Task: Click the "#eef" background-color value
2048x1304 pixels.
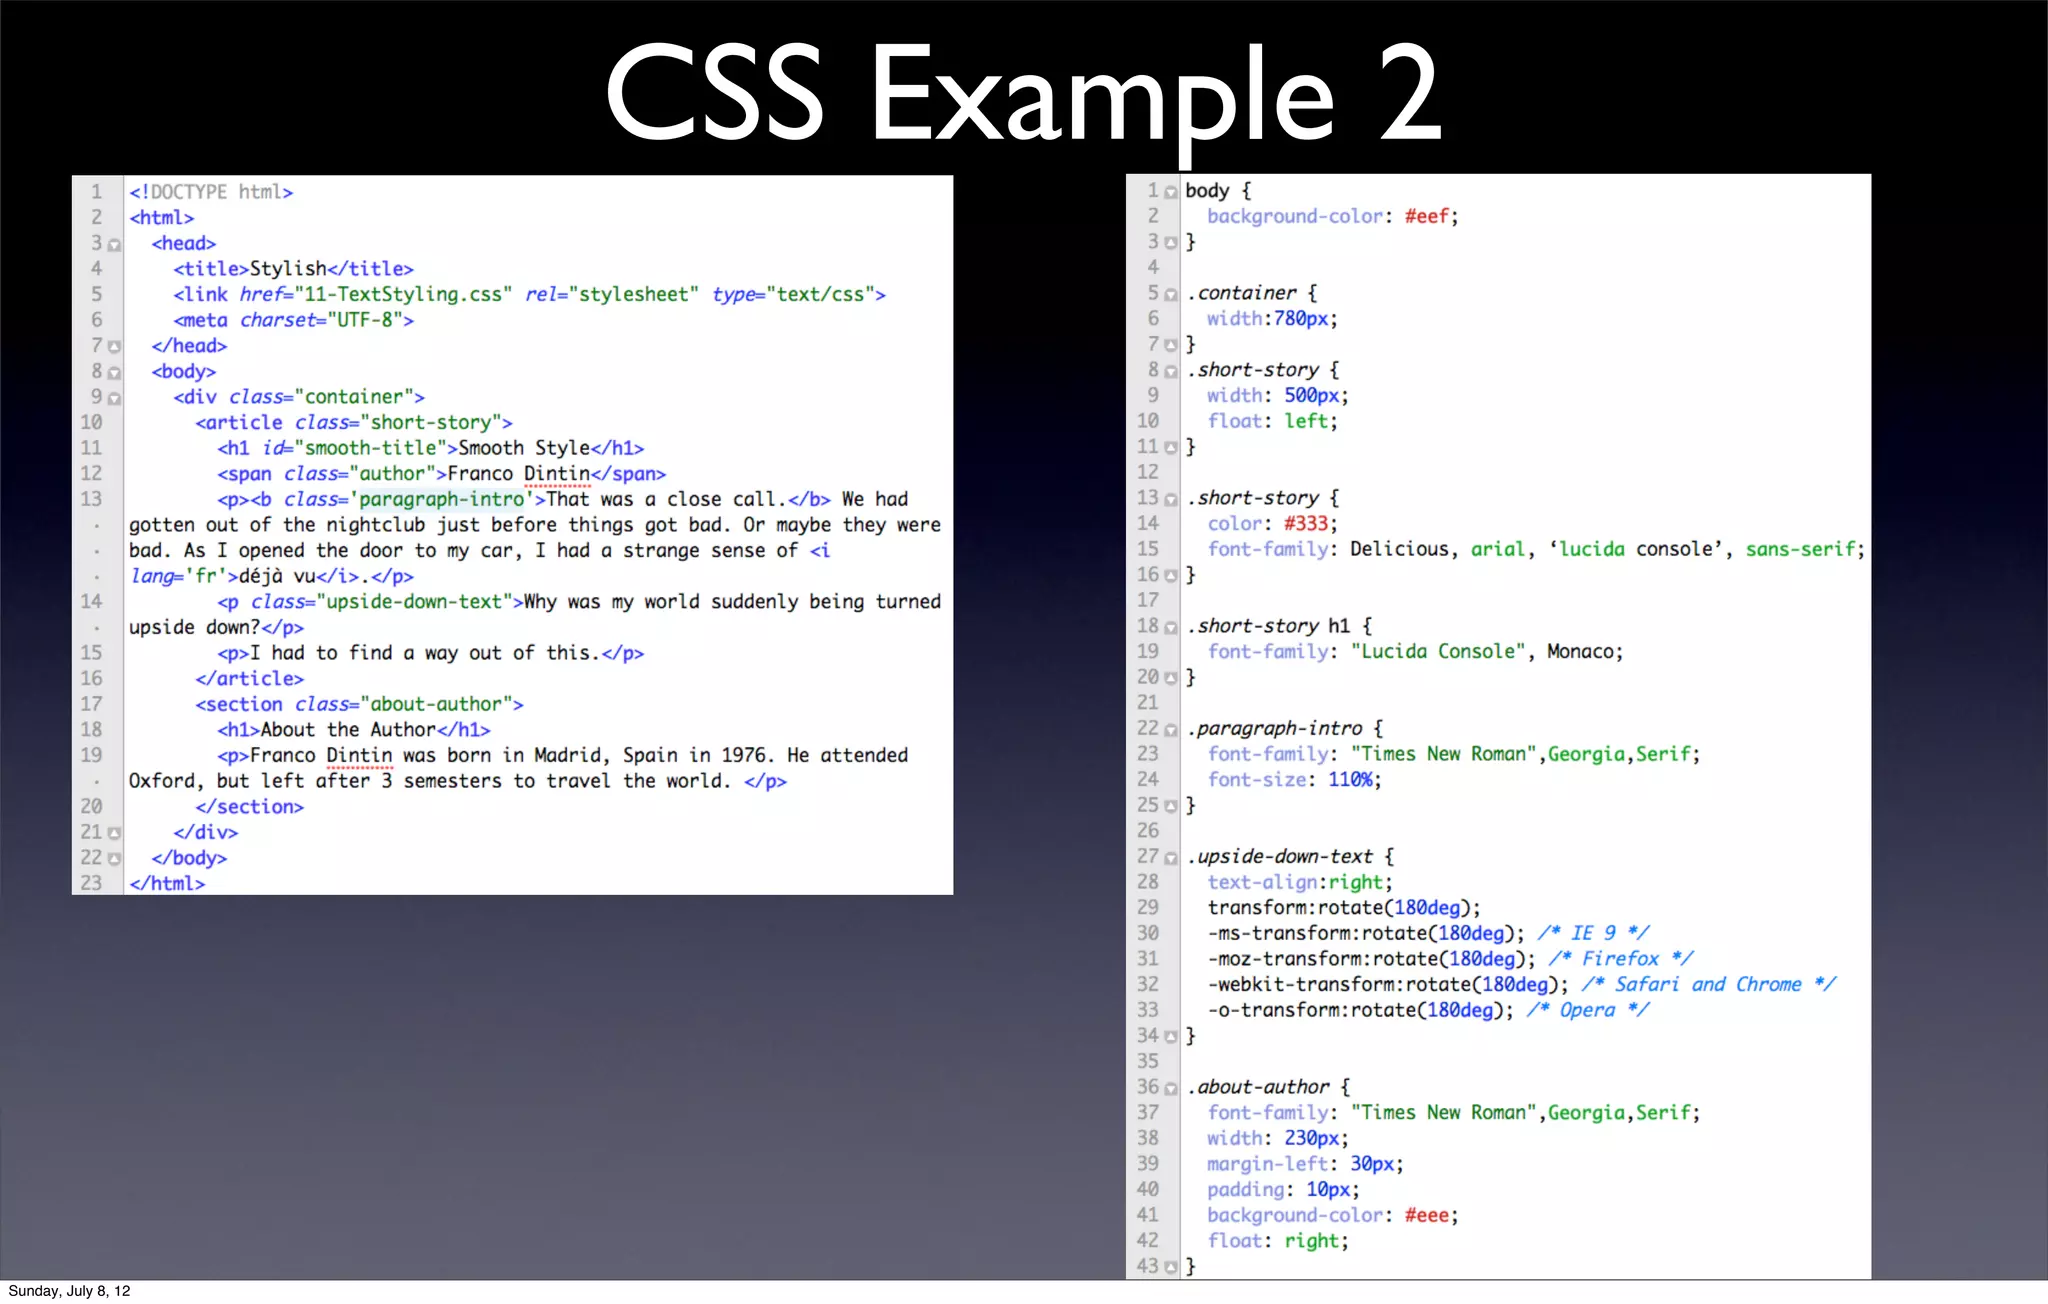Action: 1427,217
